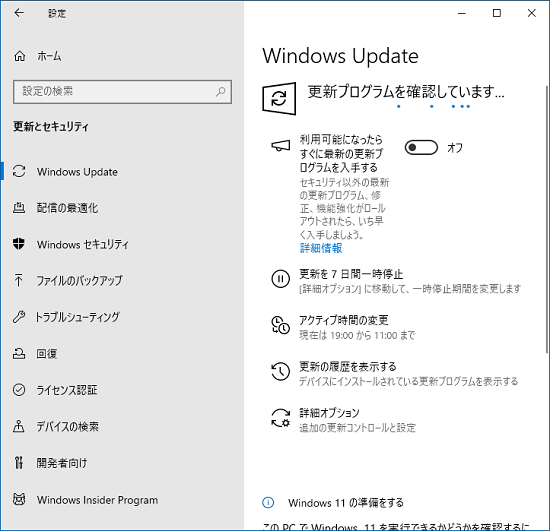550x531 pixels.
Task: Click the Home house icon
Action: tap(20, 56)
